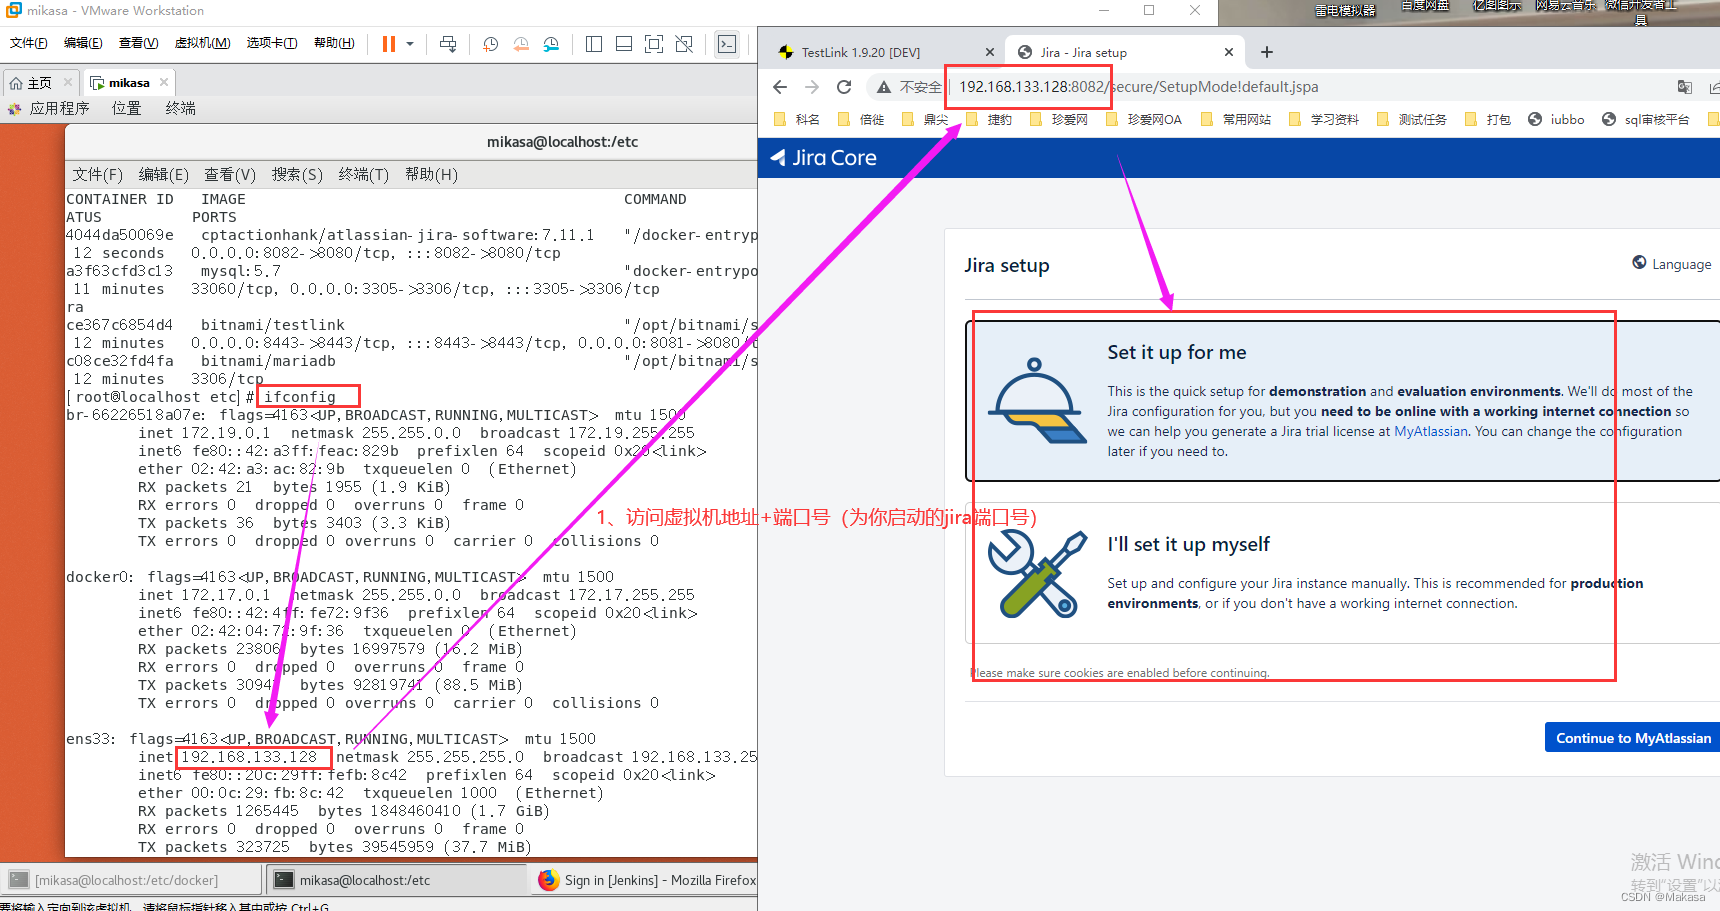This screenshot has height=911, width=1720.
Task: Open the 珍爱网OA bookmark folder
Action: pos(1143,119)
